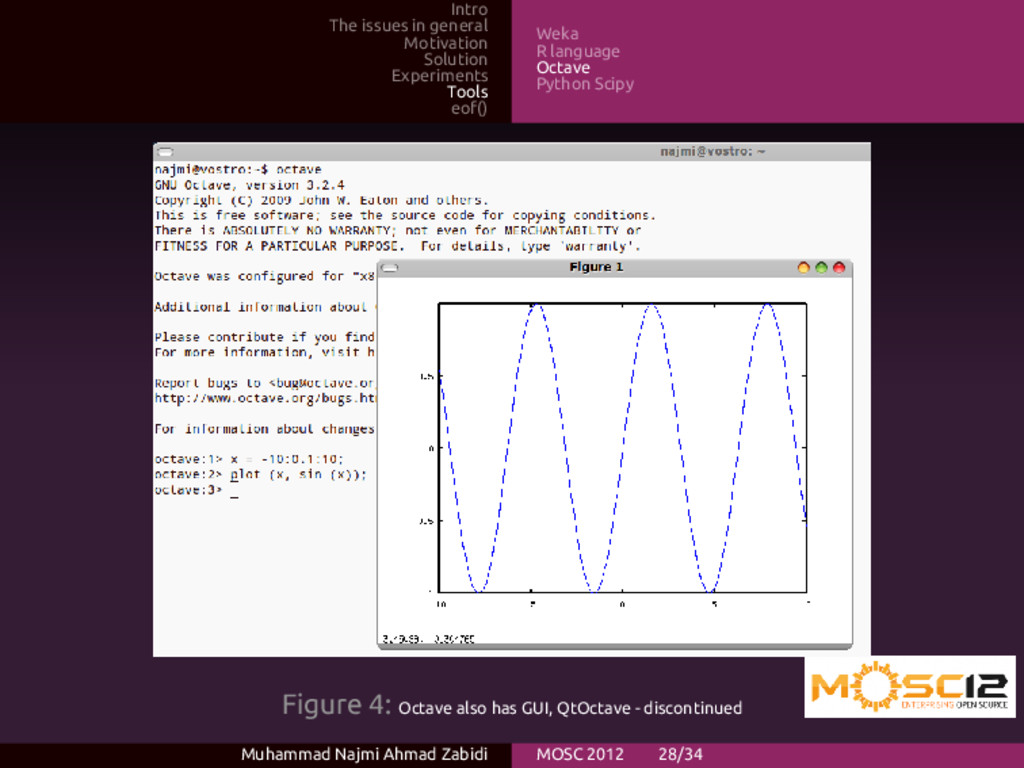Click the 'For information about changes' line

(x=264, y=428)
